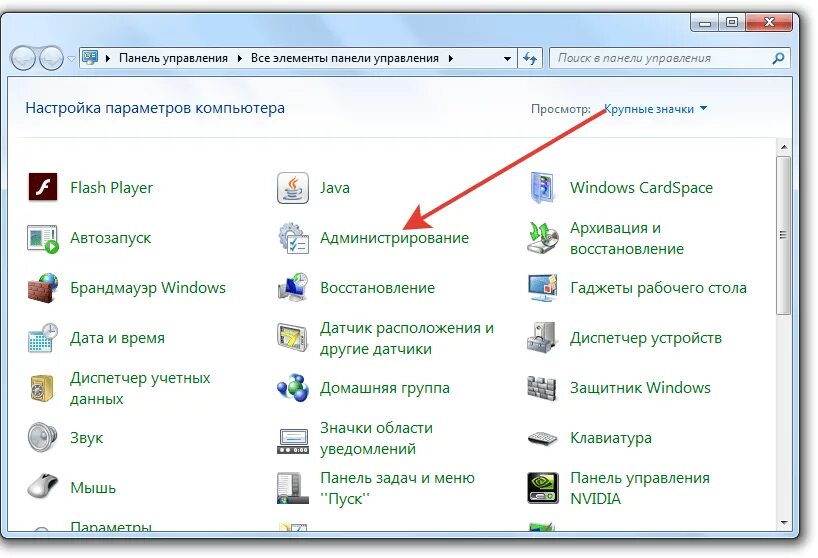Click the Дата и время calendar icon
818x558 pixels.
[x=43, y=338]
